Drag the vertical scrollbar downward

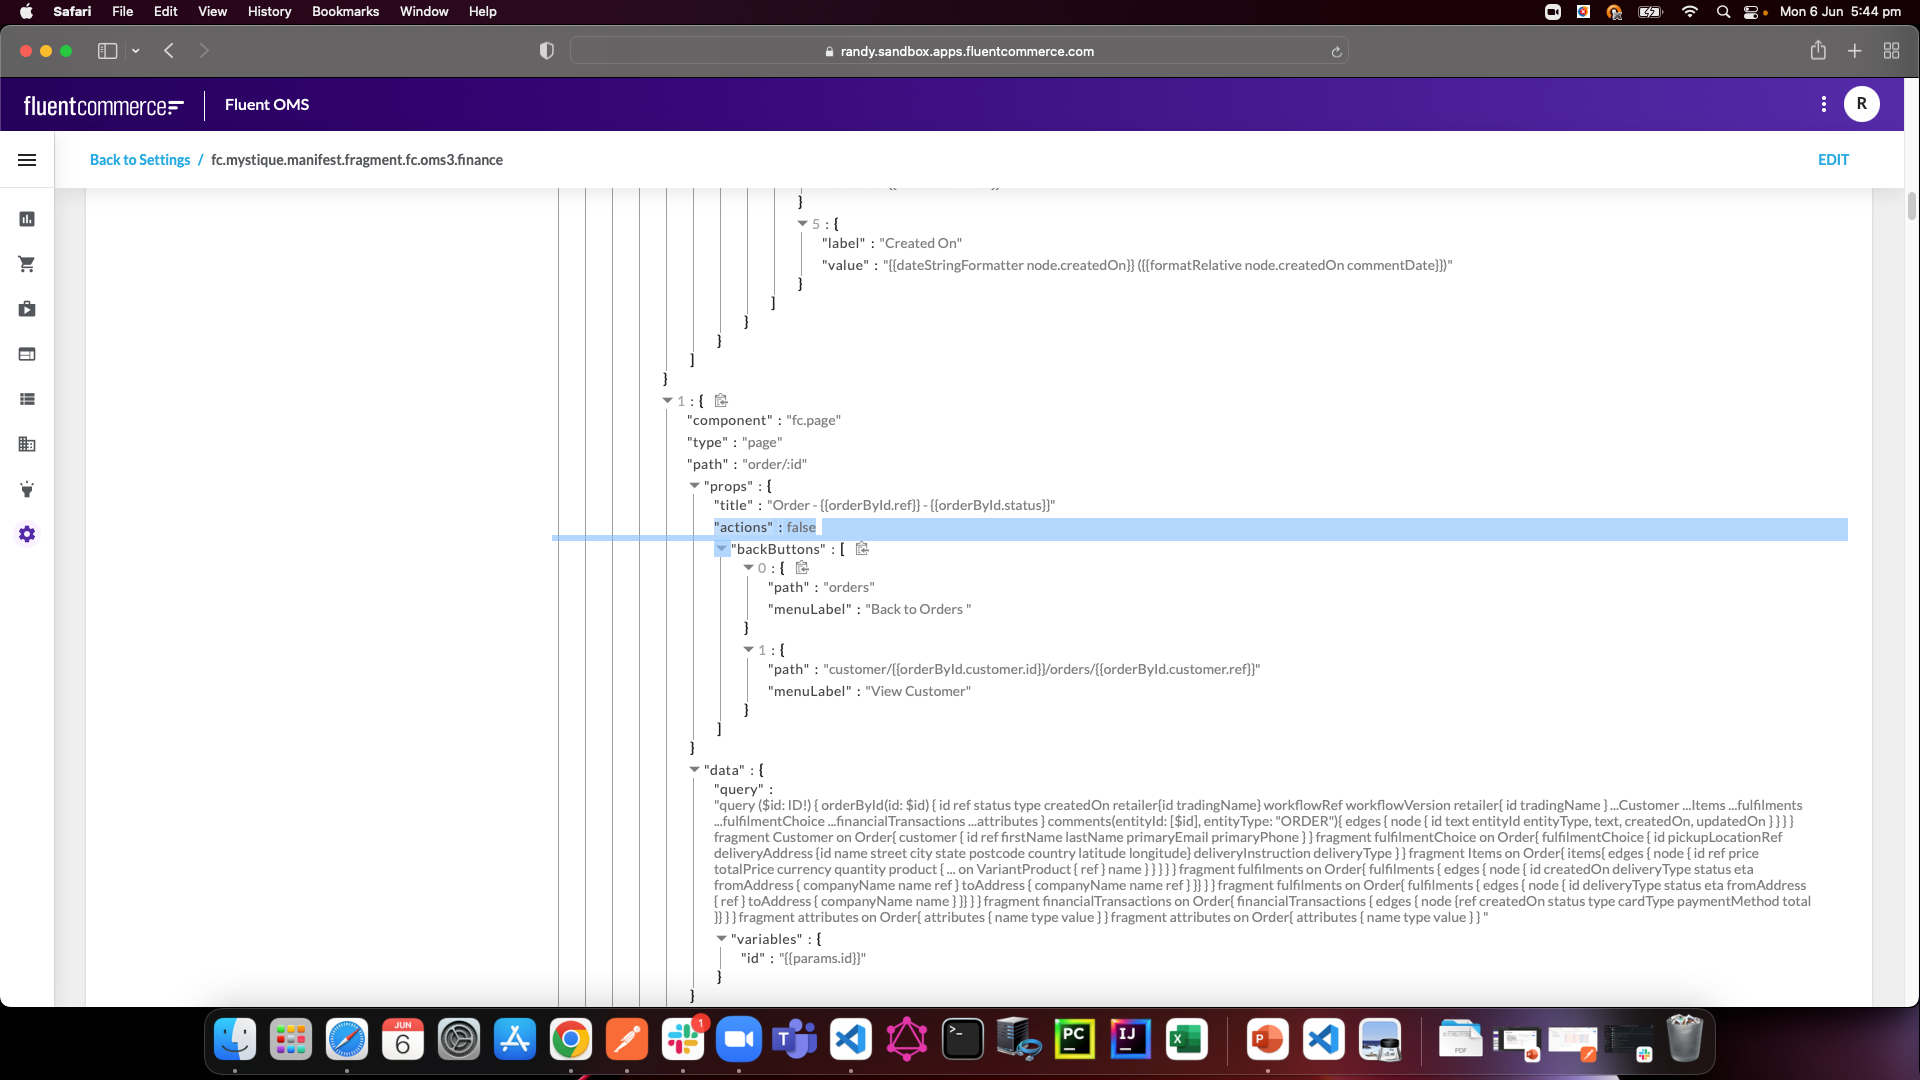(1909, 211)
